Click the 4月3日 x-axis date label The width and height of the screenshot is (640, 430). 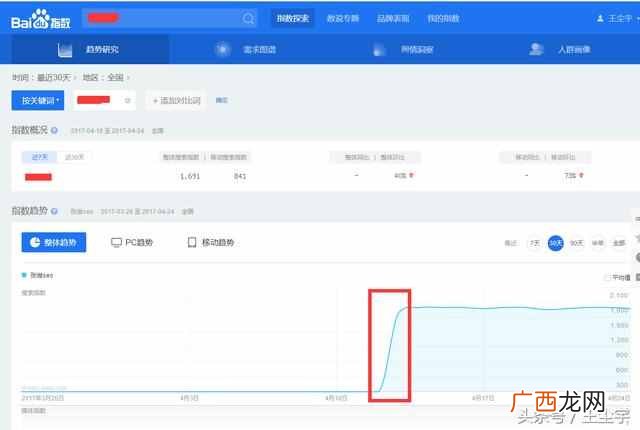pyautogui.click(x=189, y=397)
